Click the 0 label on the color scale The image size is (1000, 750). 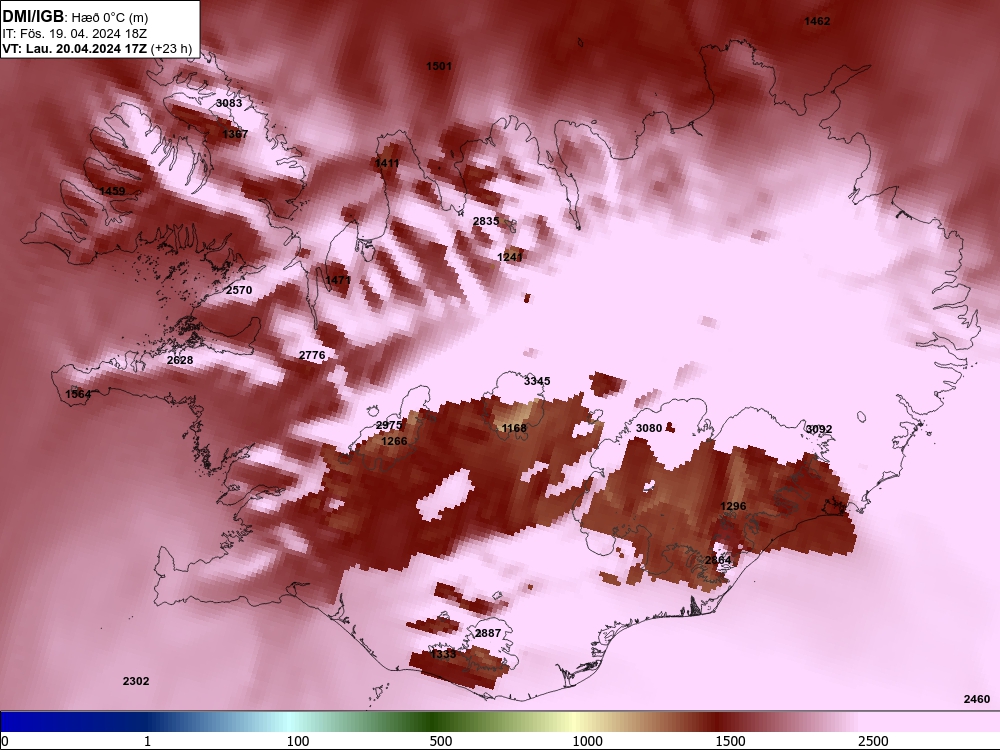click(5, 741)
